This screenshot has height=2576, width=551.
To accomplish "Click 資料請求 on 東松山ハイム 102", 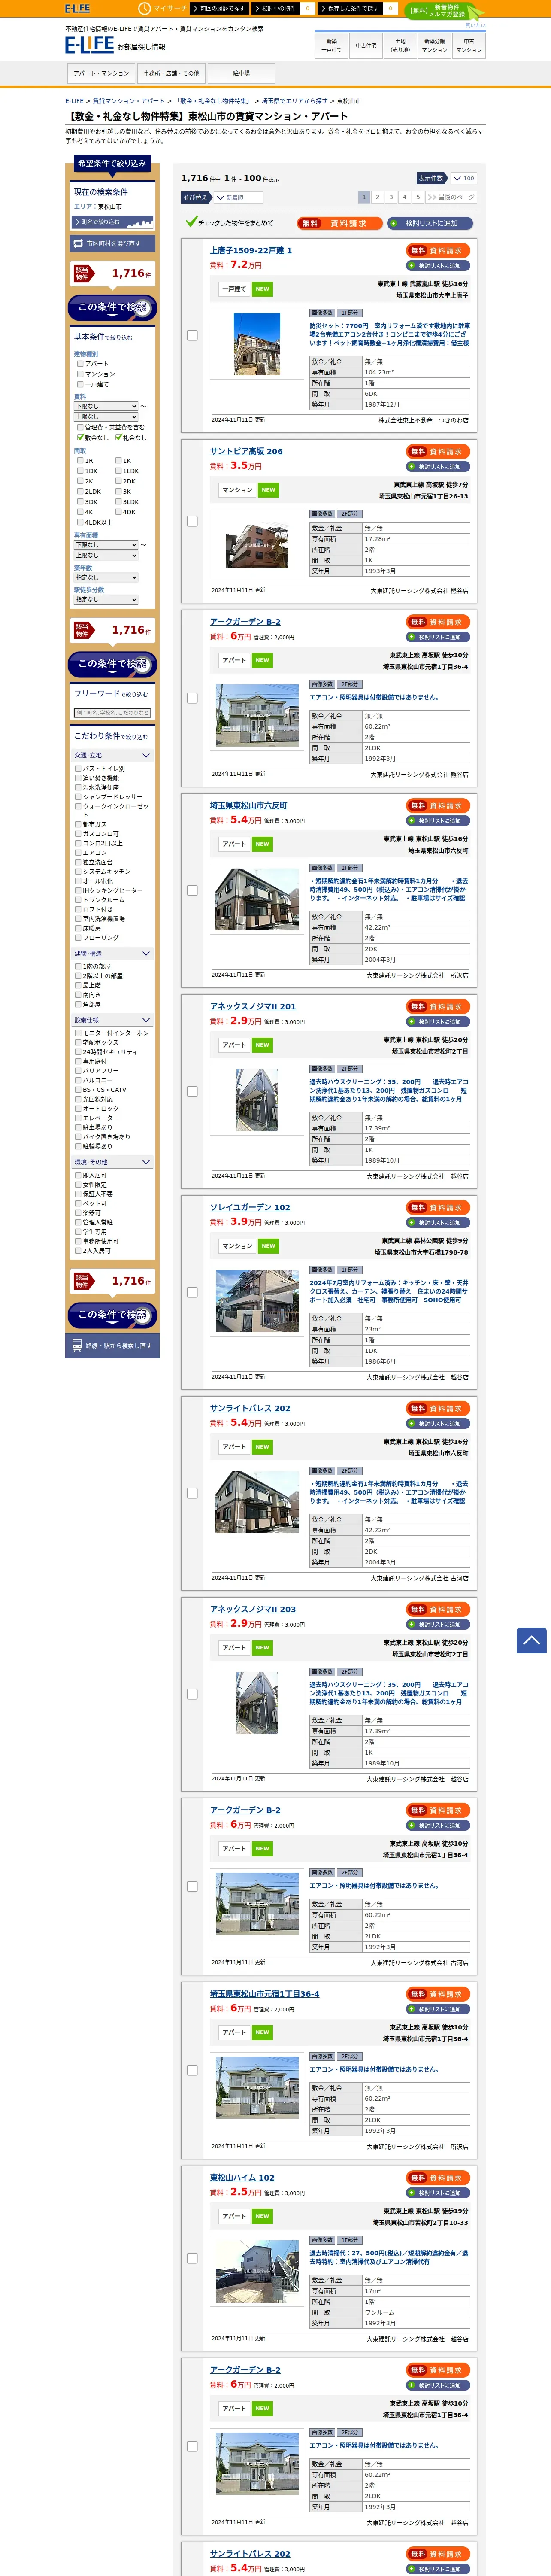I will 438,2178.
